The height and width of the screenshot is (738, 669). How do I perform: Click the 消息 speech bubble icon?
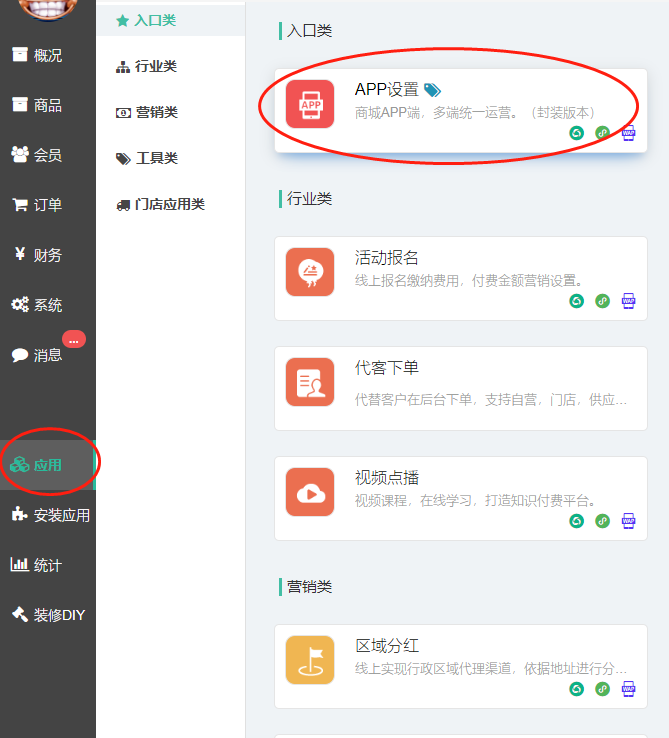tap(20, 355)
